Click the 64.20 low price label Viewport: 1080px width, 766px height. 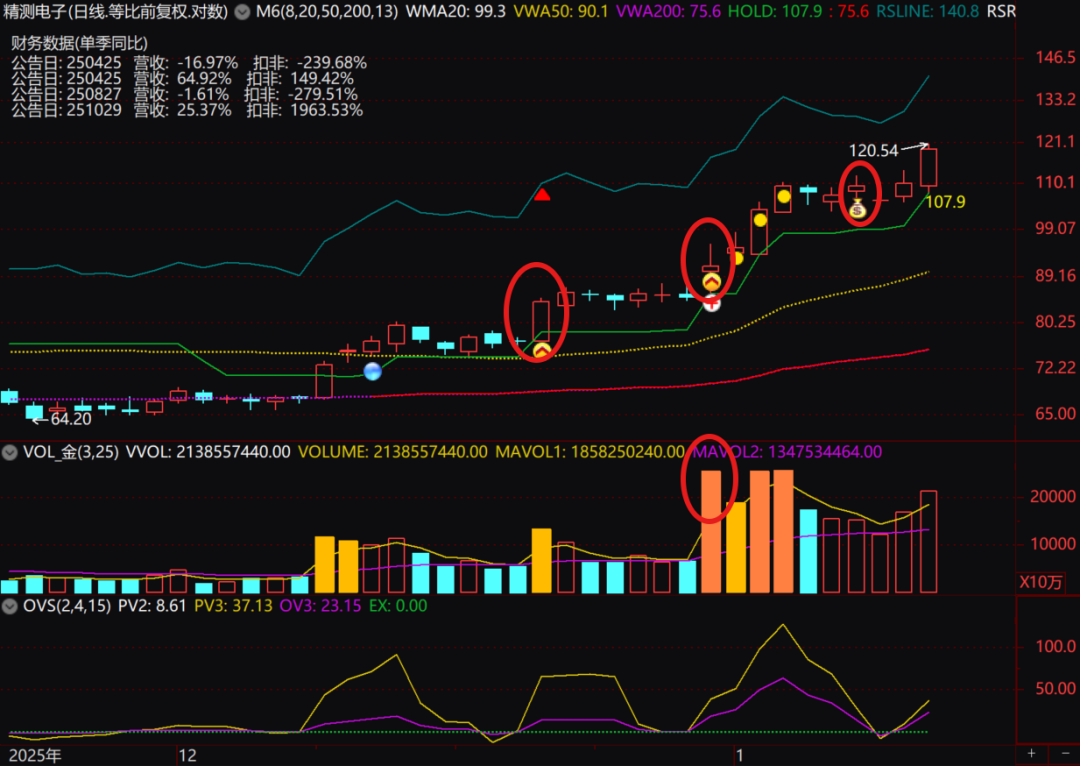pyautogui.click(x=71, y=419)
